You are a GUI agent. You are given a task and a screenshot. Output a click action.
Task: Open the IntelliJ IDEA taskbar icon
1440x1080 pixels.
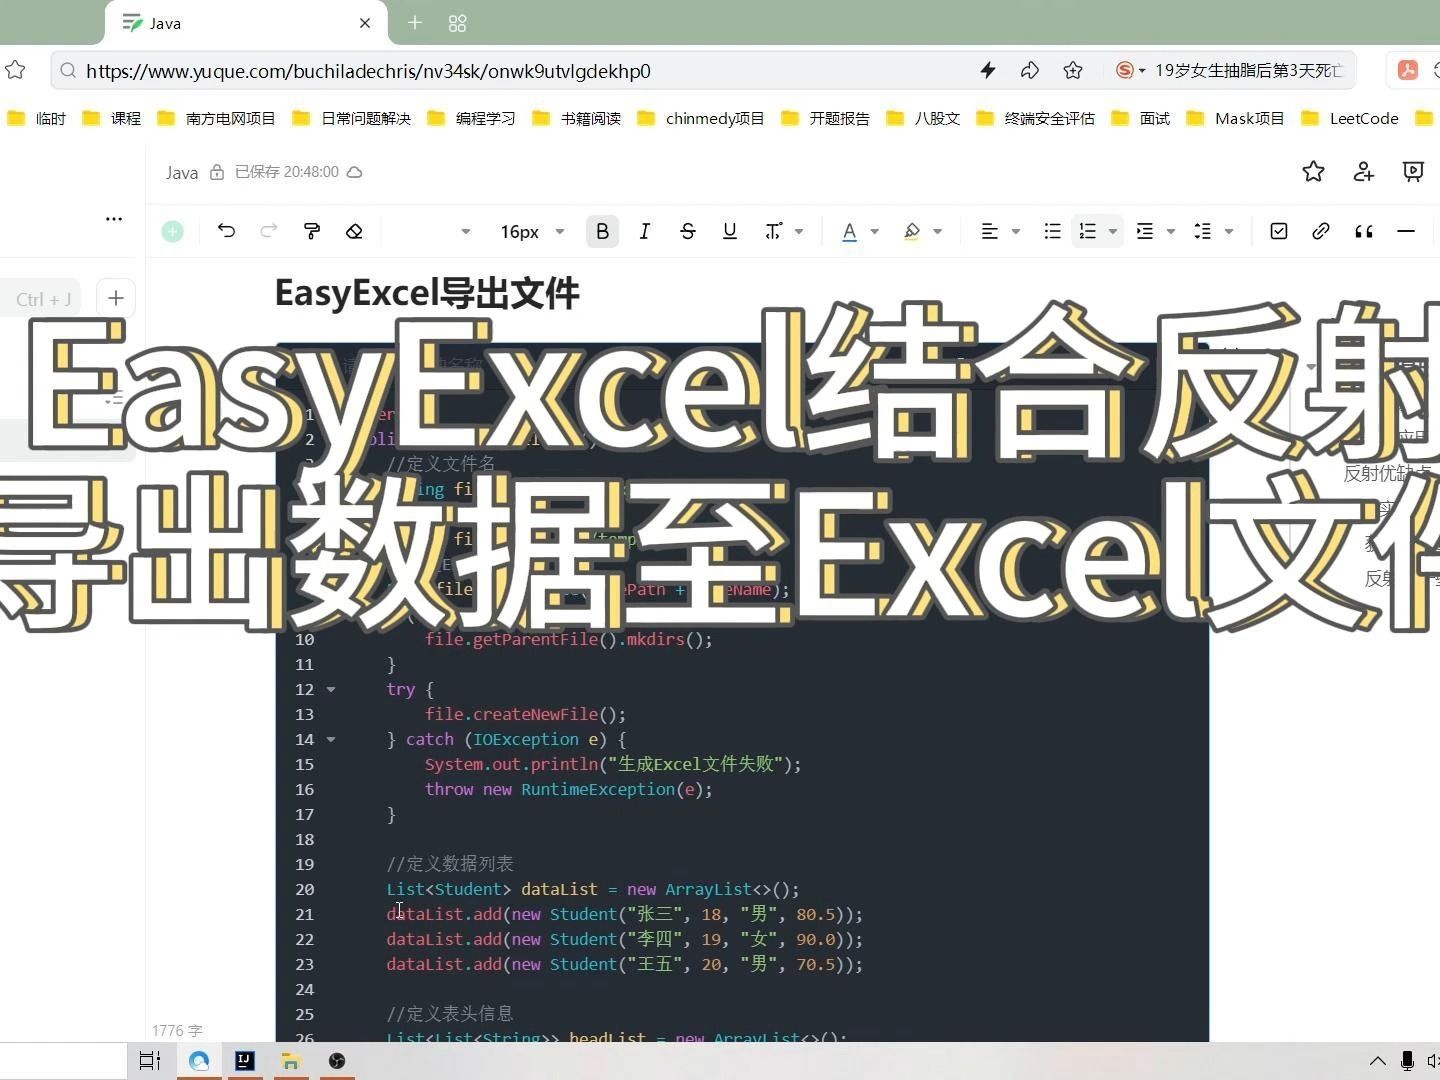pos(244,1061)
